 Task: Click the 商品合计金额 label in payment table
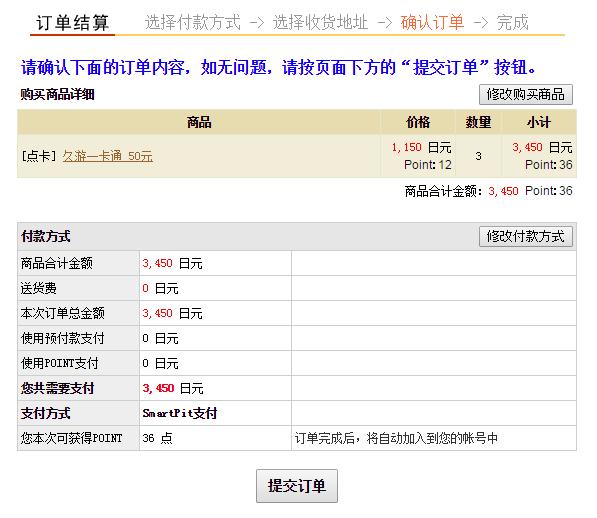57,263
